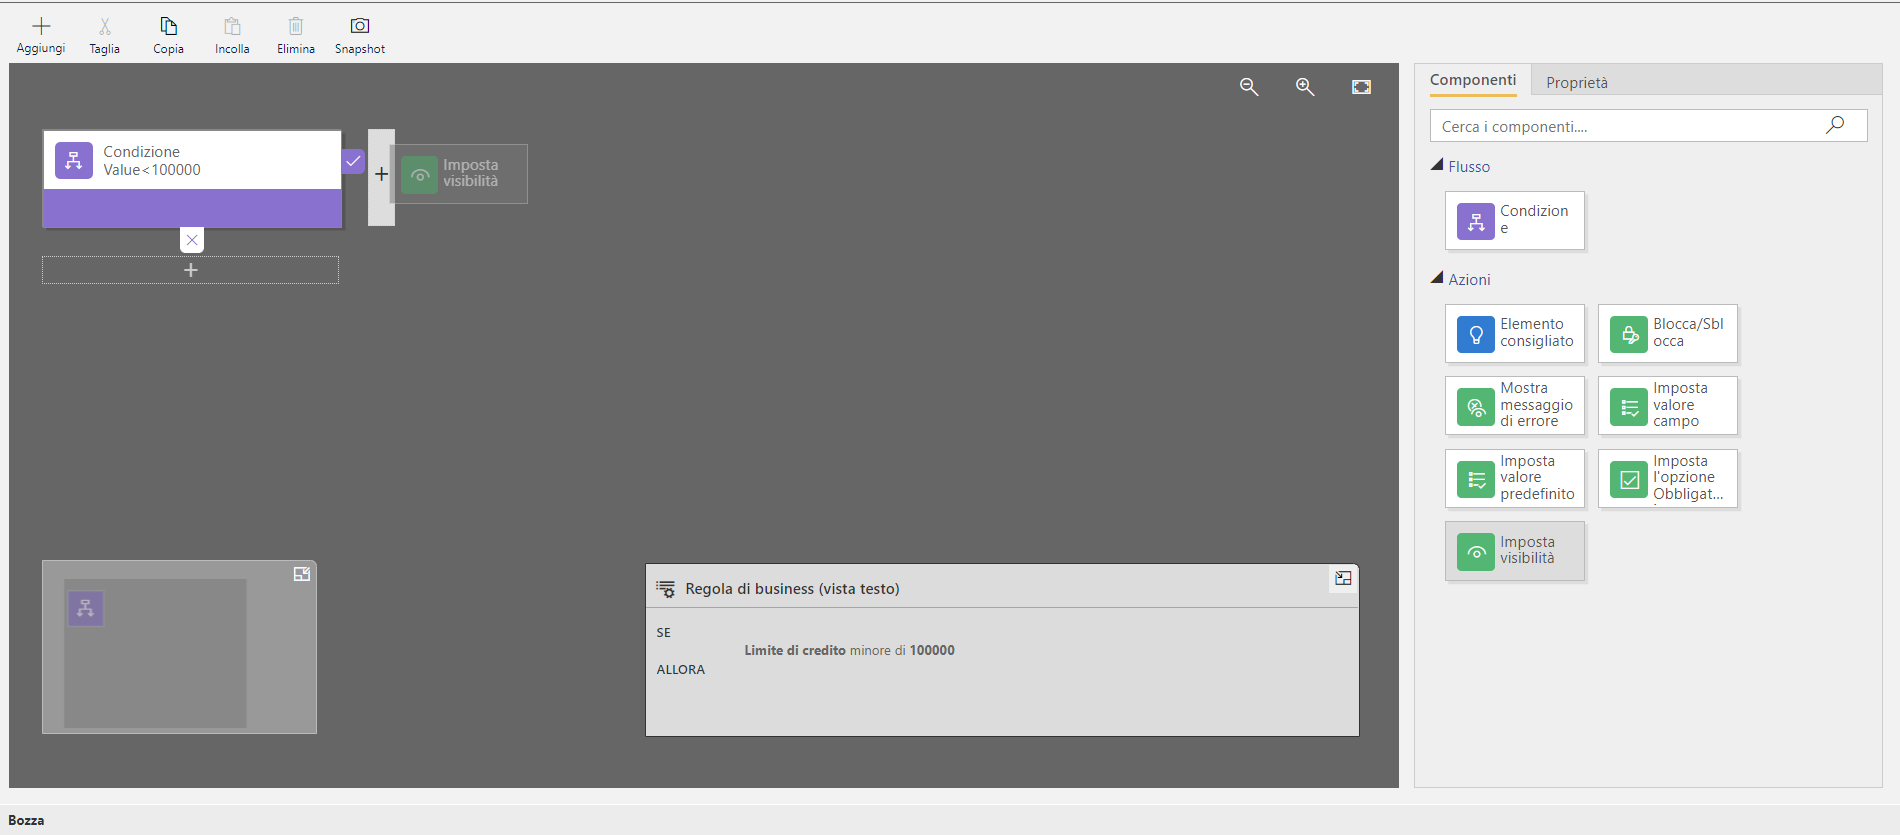Click the false-branch X below Condizione

pyautogui.click(x=192, y=240)
